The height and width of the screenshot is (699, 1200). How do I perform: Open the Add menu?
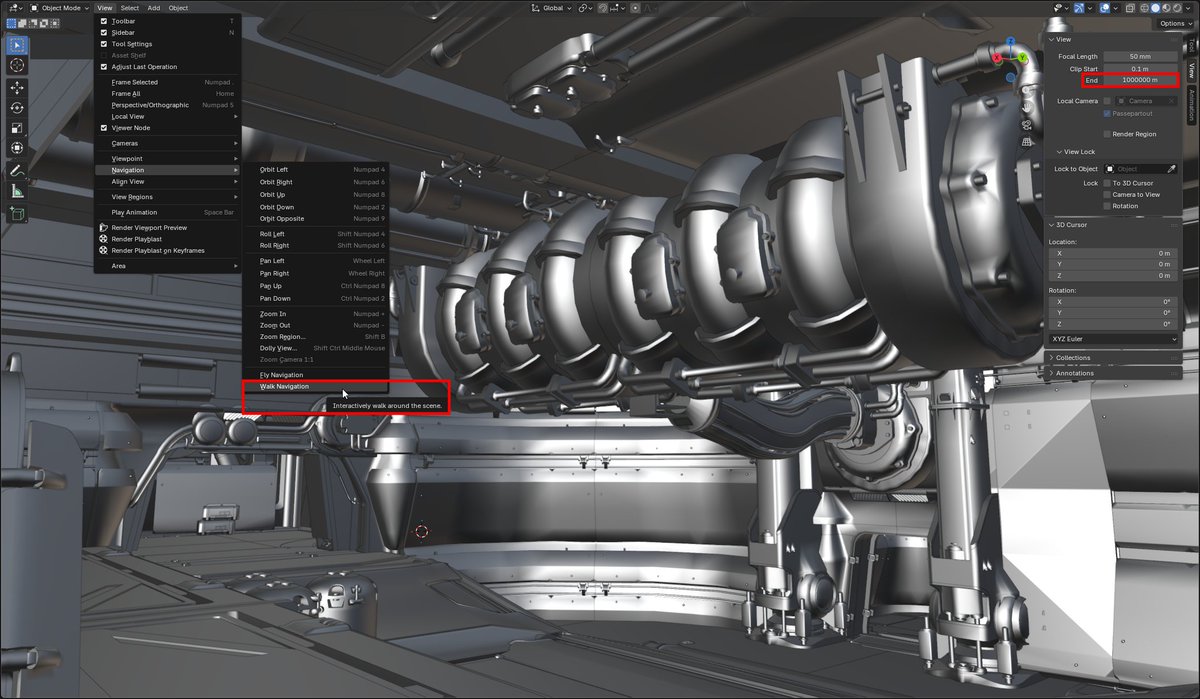[x=154, y=7]
